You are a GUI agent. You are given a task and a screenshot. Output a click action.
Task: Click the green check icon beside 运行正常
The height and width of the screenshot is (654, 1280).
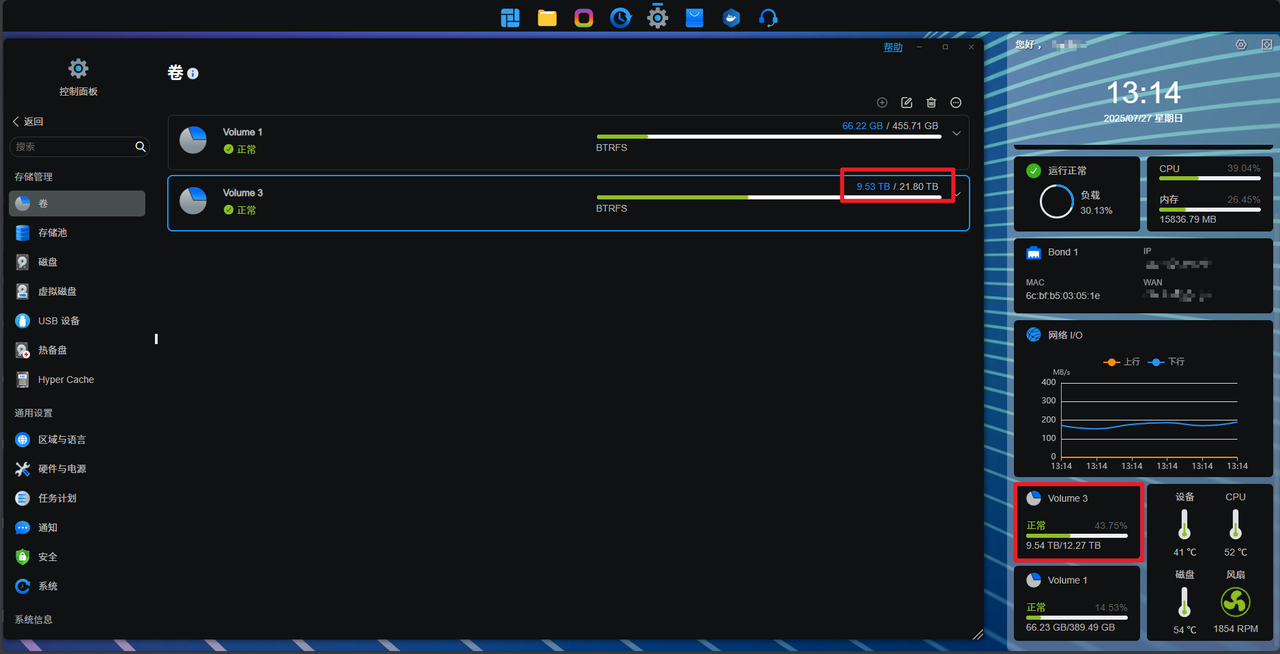click(x=1034, y=171)
